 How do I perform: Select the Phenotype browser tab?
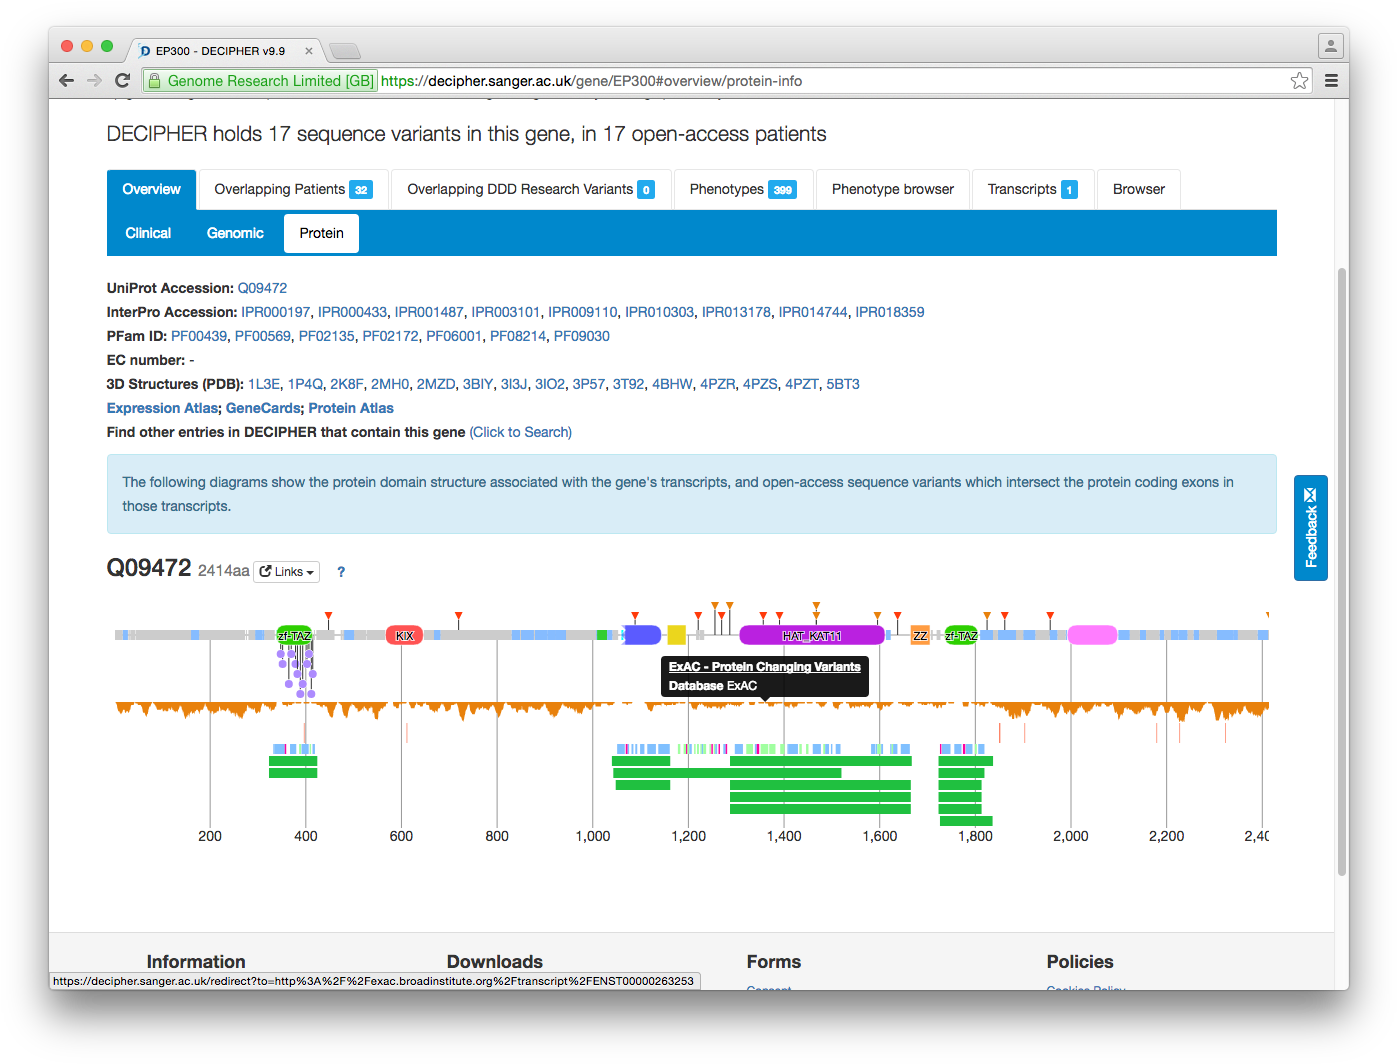click(x=892, y=189)
